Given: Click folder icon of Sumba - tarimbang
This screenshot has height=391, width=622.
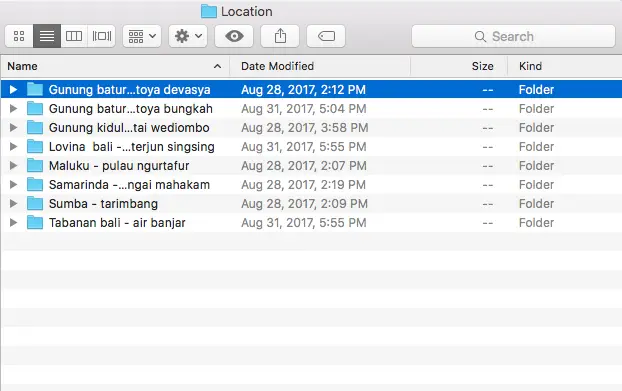Looking at the screenshot, I should (x=35, y=204).
